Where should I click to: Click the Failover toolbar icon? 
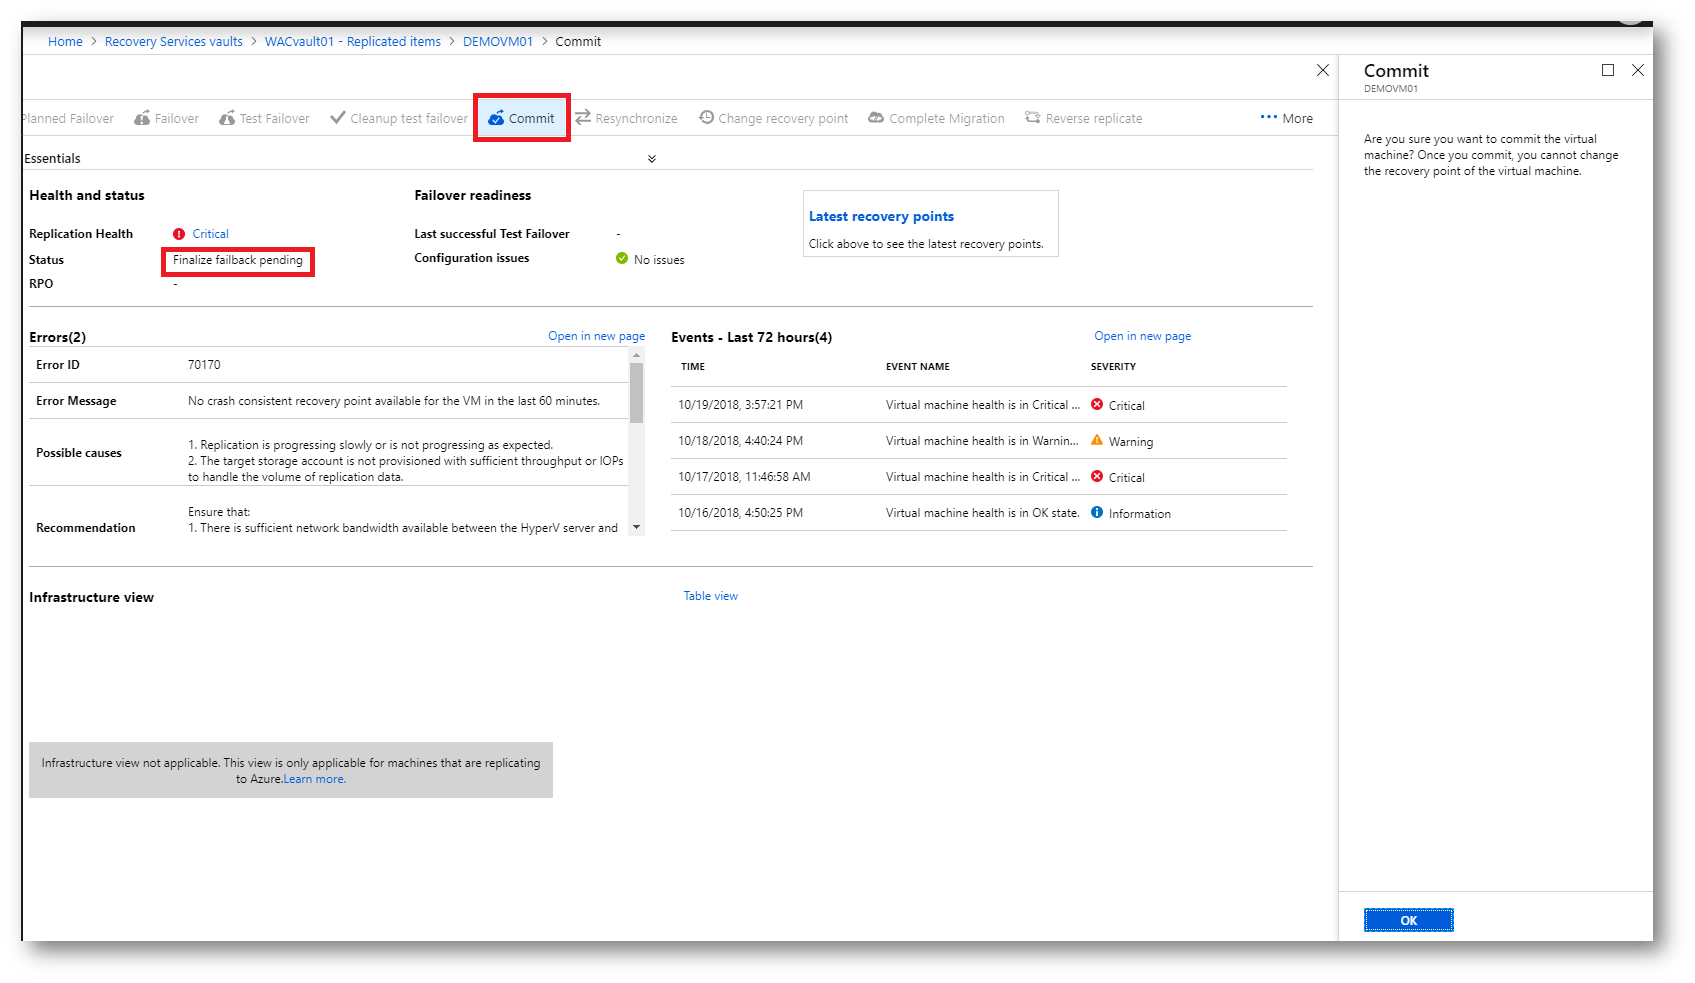(142, 118)
